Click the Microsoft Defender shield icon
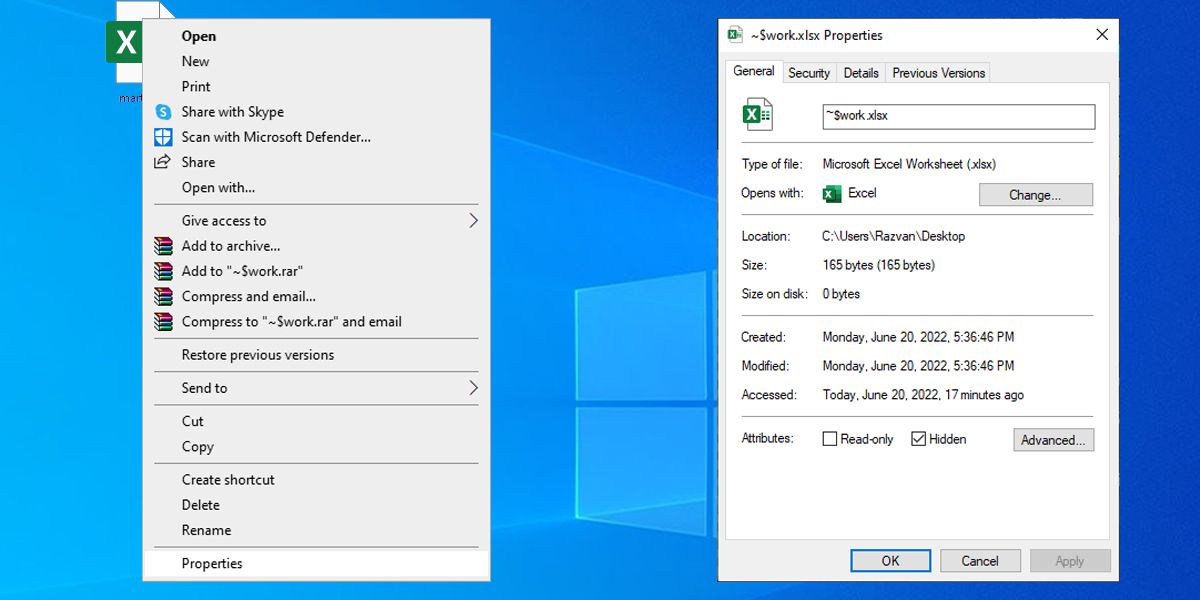This screenshot has width=1200, height=600. click(x=163, y=137)
